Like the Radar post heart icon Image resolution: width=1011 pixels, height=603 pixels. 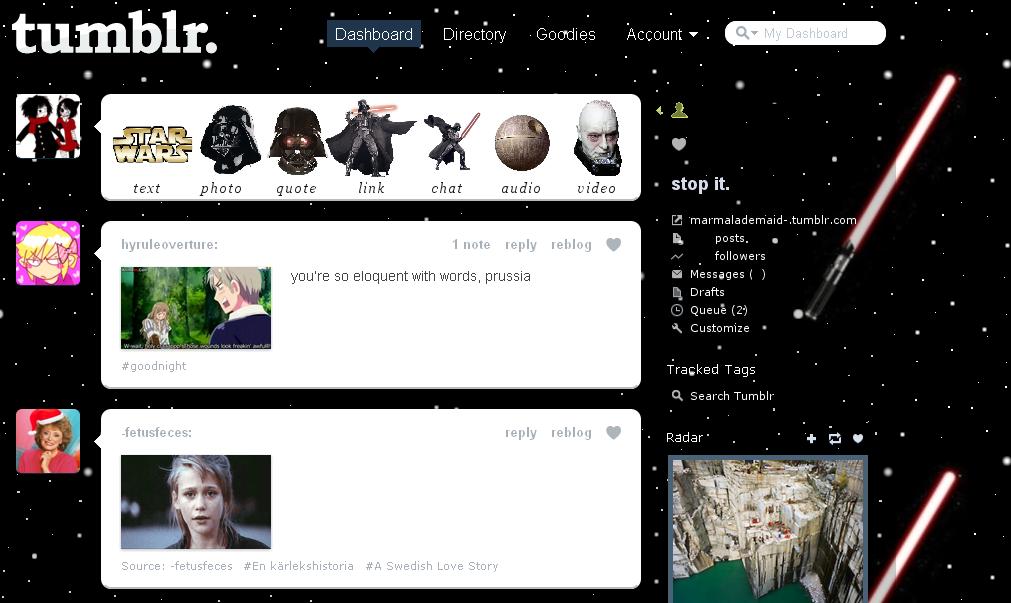click(x=858, y=438)
